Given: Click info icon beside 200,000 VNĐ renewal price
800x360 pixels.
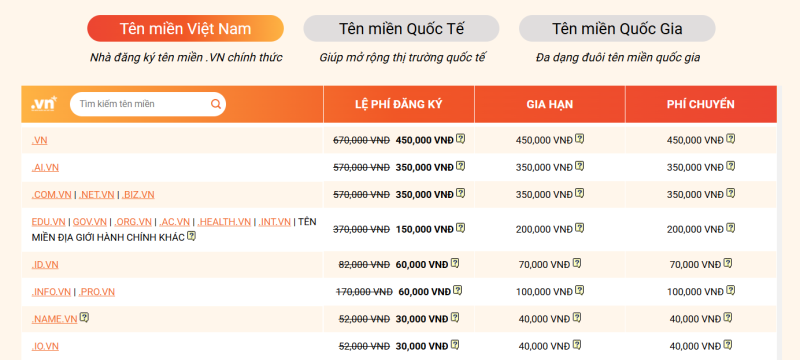Looking at the screenshot, I should (580, 228).
